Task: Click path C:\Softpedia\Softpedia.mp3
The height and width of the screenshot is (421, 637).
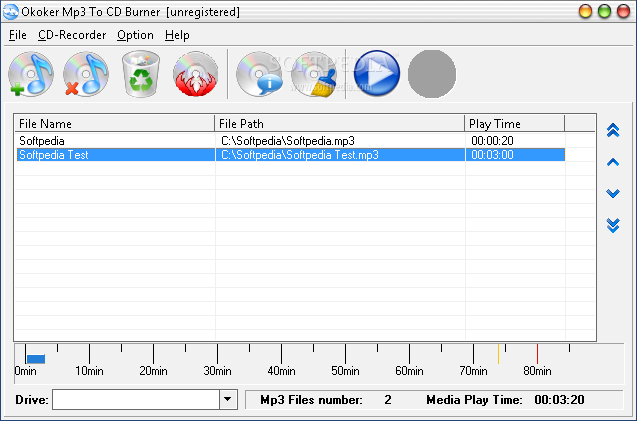Action: click(x=288, y=141)
